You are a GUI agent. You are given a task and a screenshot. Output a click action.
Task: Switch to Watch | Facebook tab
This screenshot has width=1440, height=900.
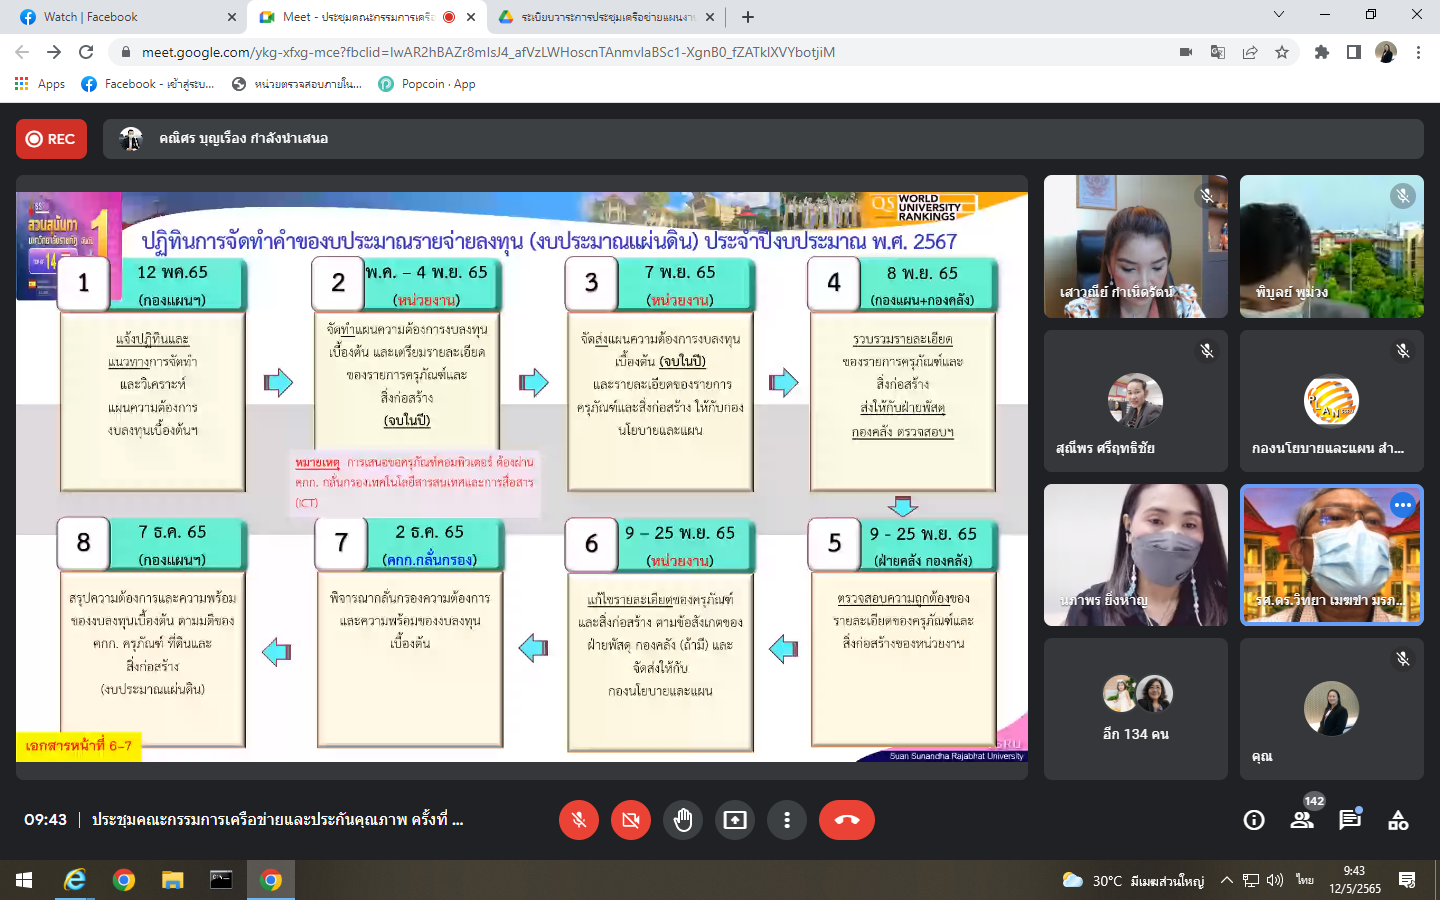127,17
